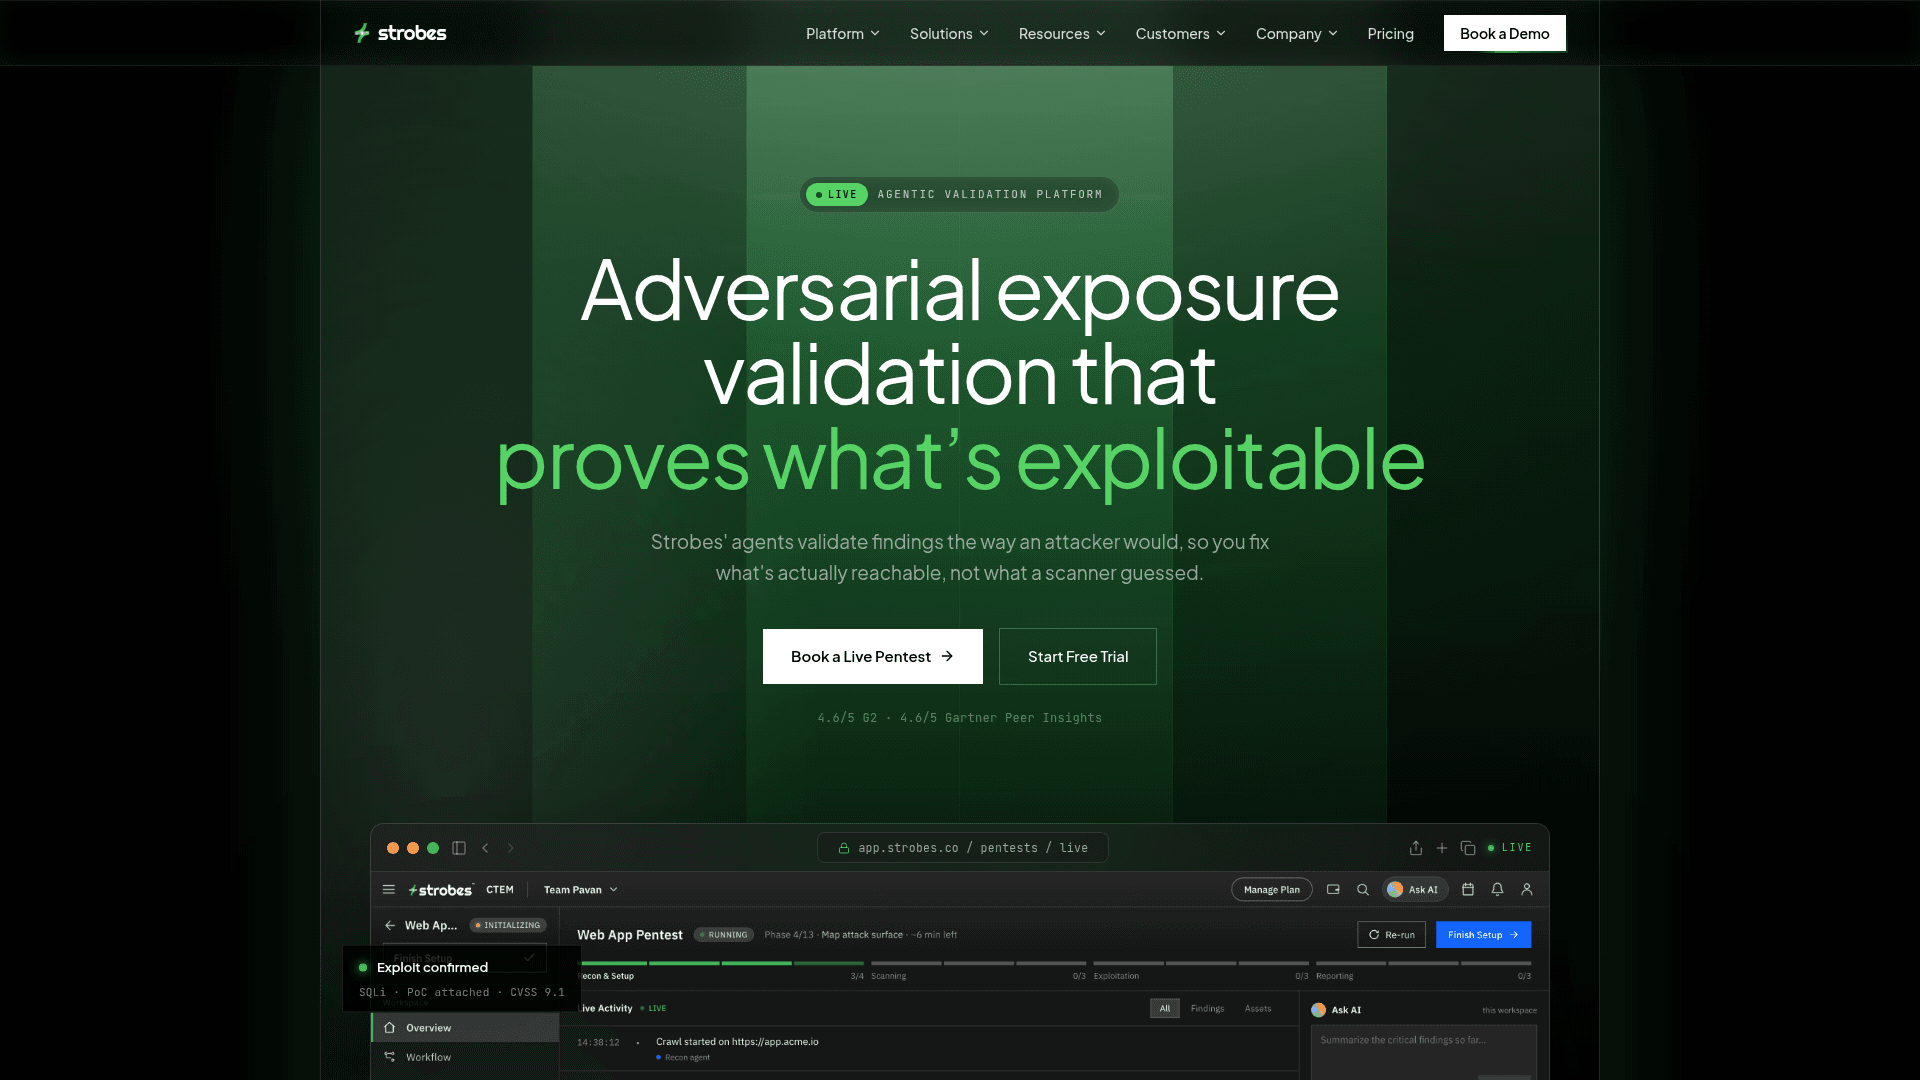Click the back arrow beside Web Ap...
The height and width of the screenshot is (1080, 1920).
point(390,925)
